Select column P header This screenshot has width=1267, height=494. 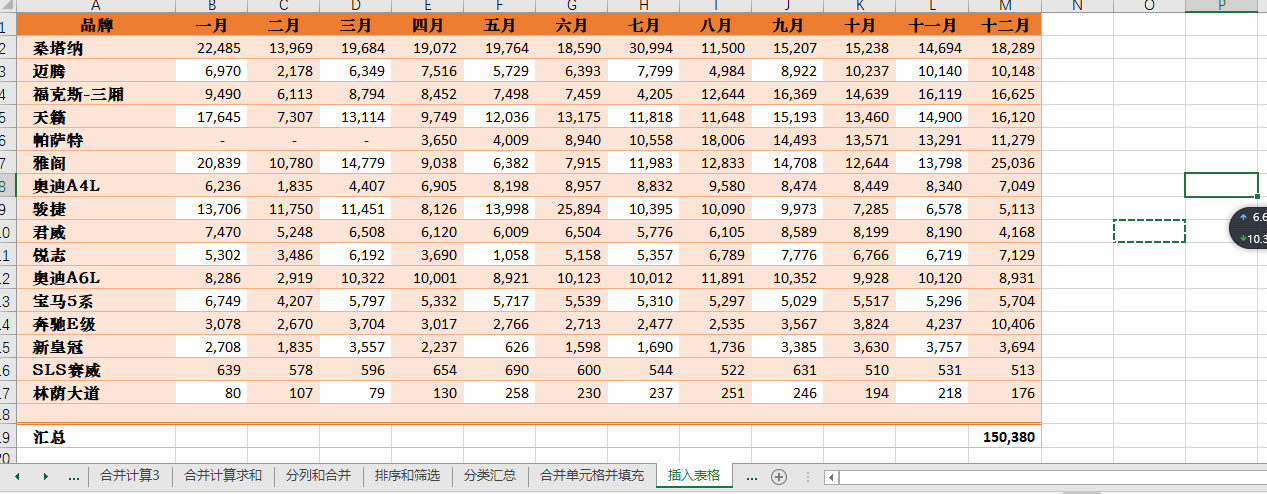tap(1222, 6)
